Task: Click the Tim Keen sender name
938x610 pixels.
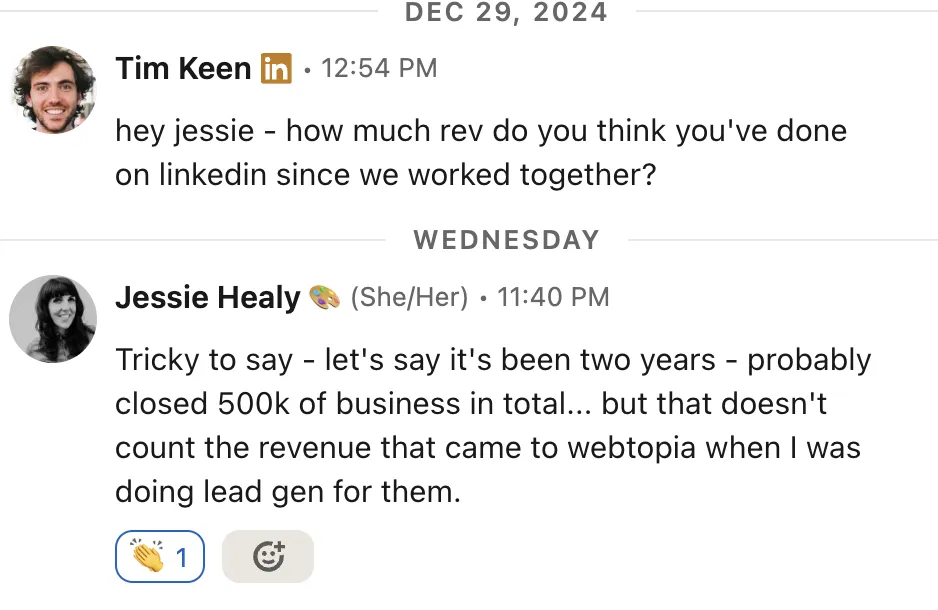Action: point(183,69)
